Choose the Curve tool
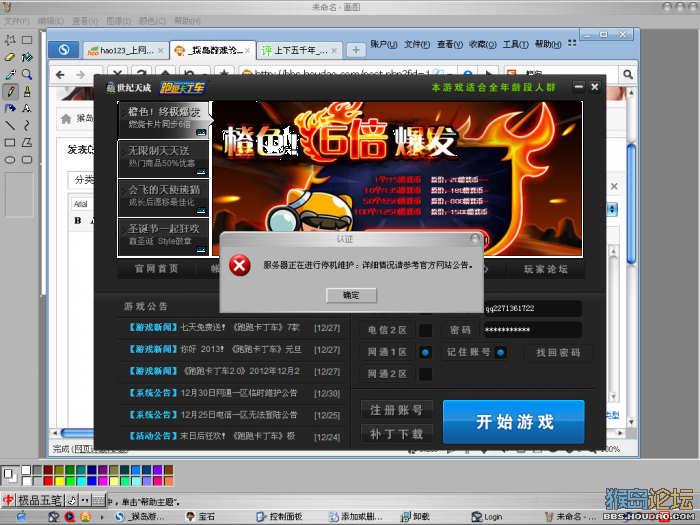 (27, 125)
